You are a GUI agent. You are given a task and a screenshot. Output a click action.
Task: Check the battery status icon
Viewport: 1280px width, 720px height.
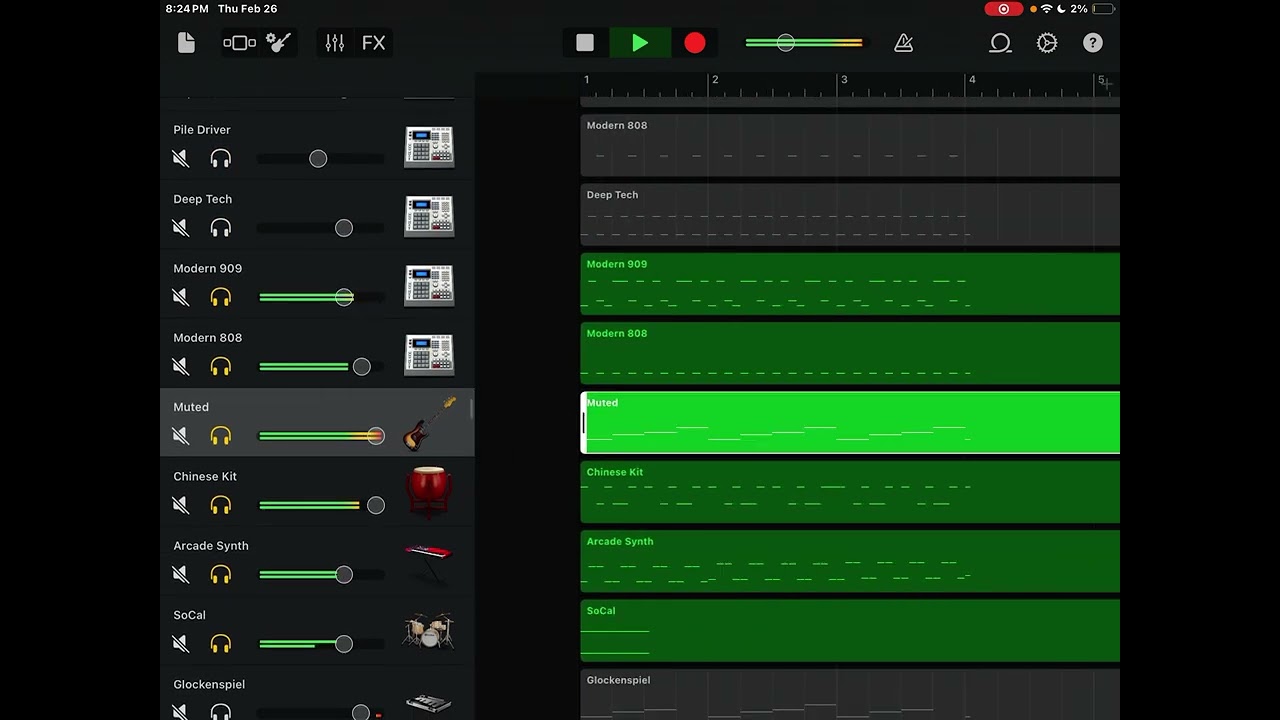tap(1103, 9)
